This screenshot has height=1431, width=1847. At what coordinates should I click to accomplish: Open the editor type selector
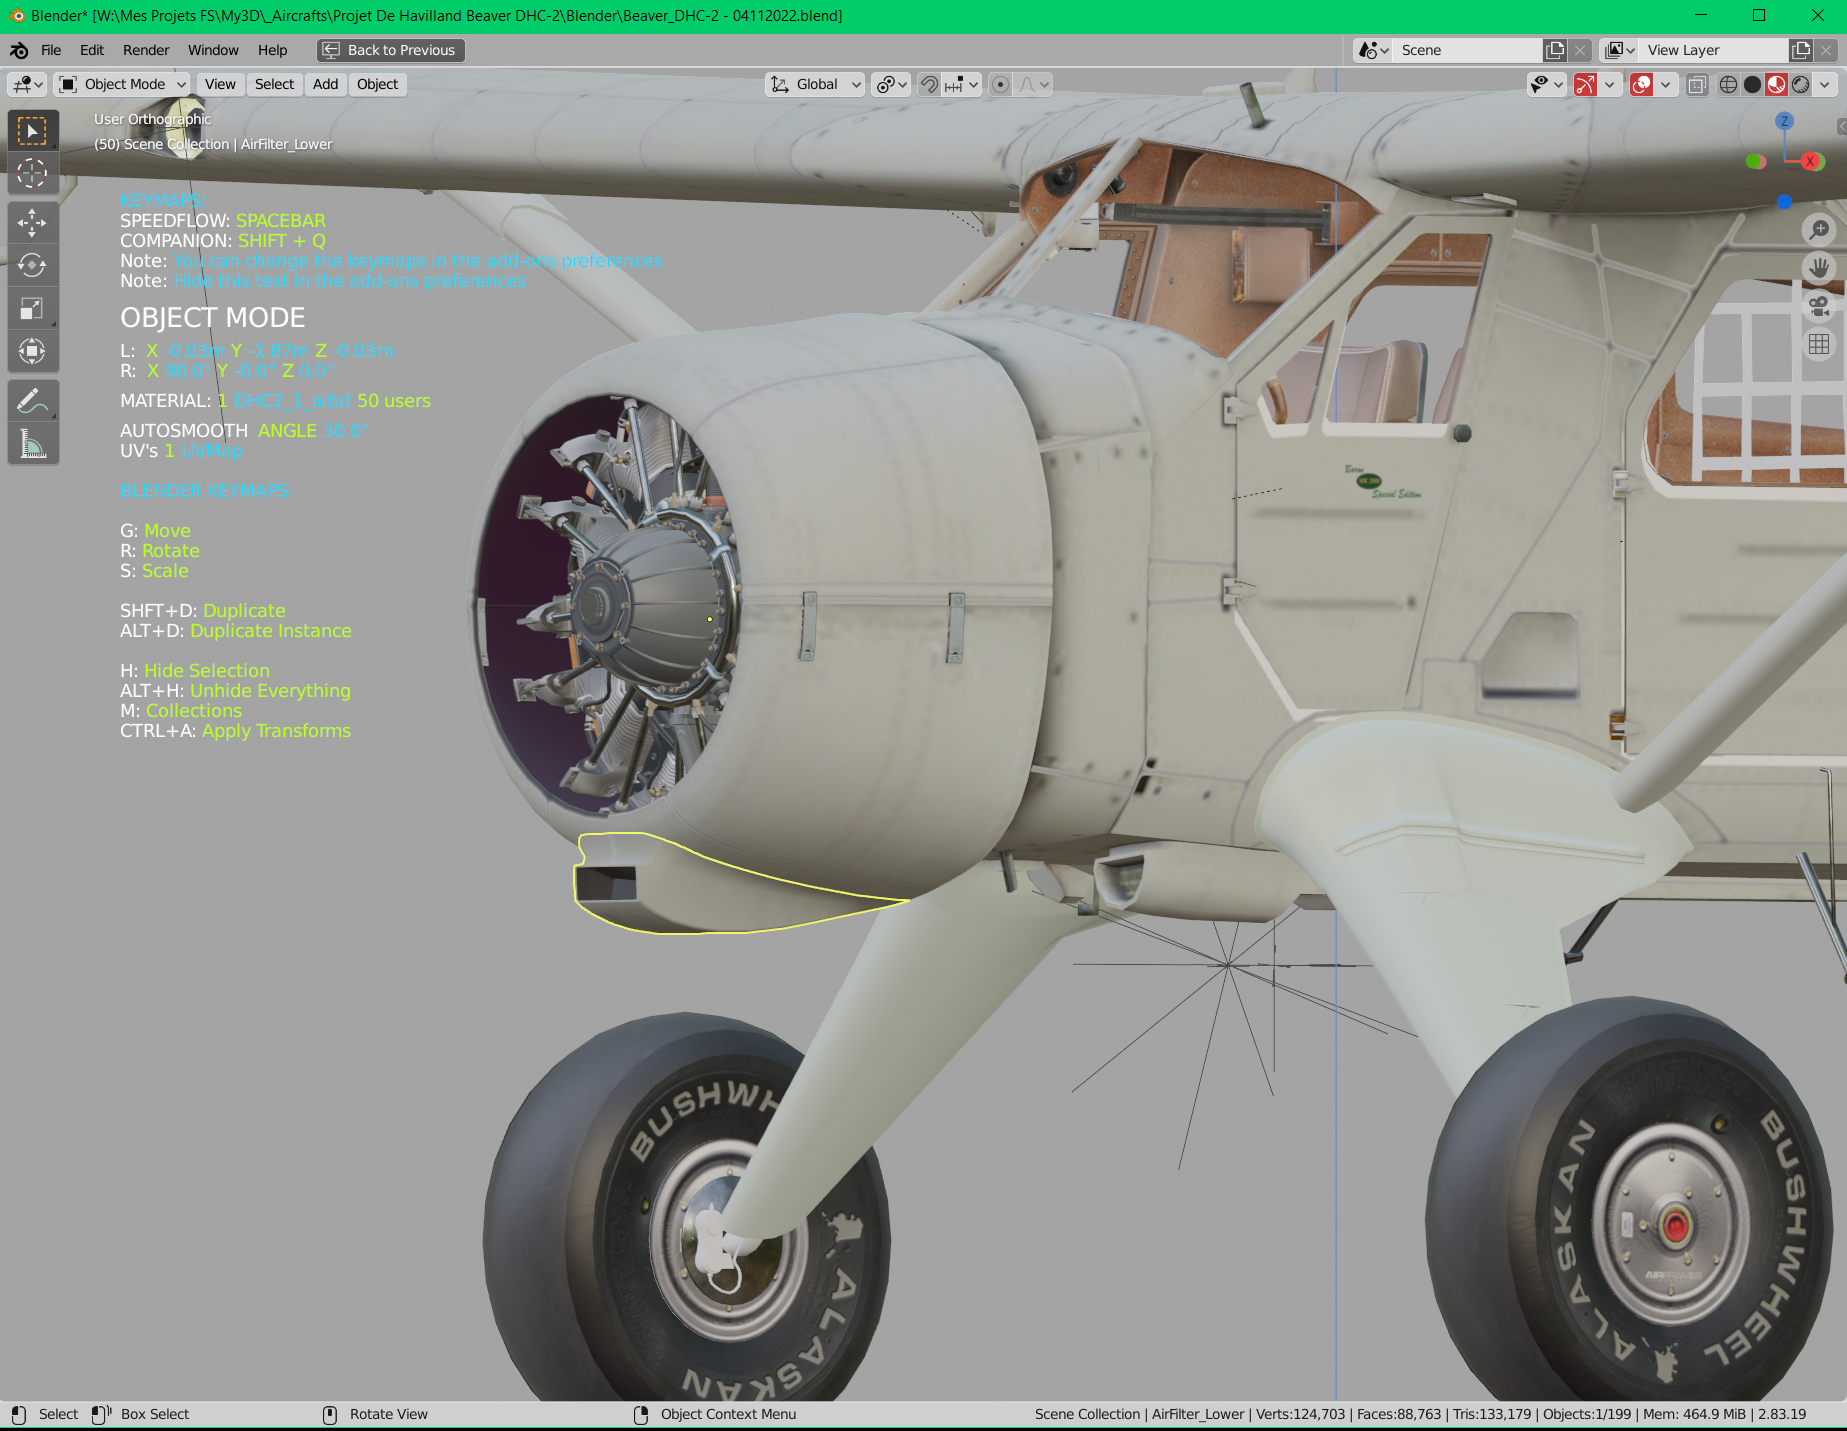pyautogui.click(x=25, y=84)
